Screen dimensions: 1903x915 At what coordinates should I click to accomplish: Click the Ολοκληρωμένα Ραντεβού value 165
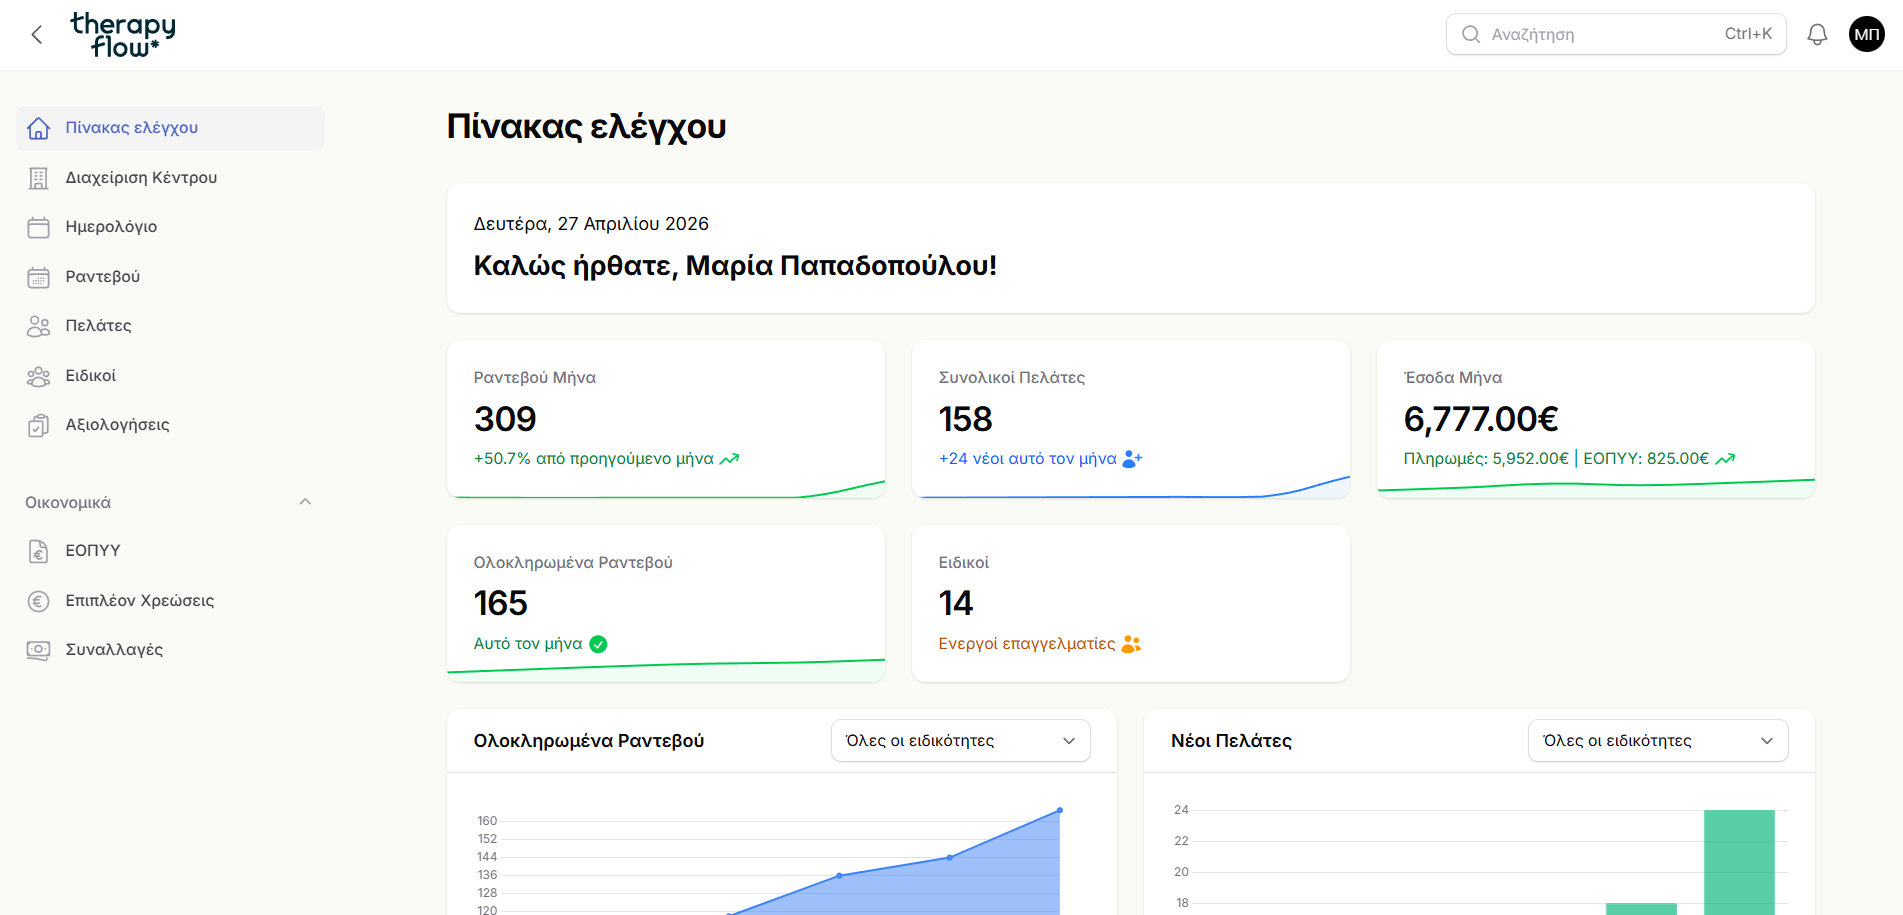pos(500,604)
